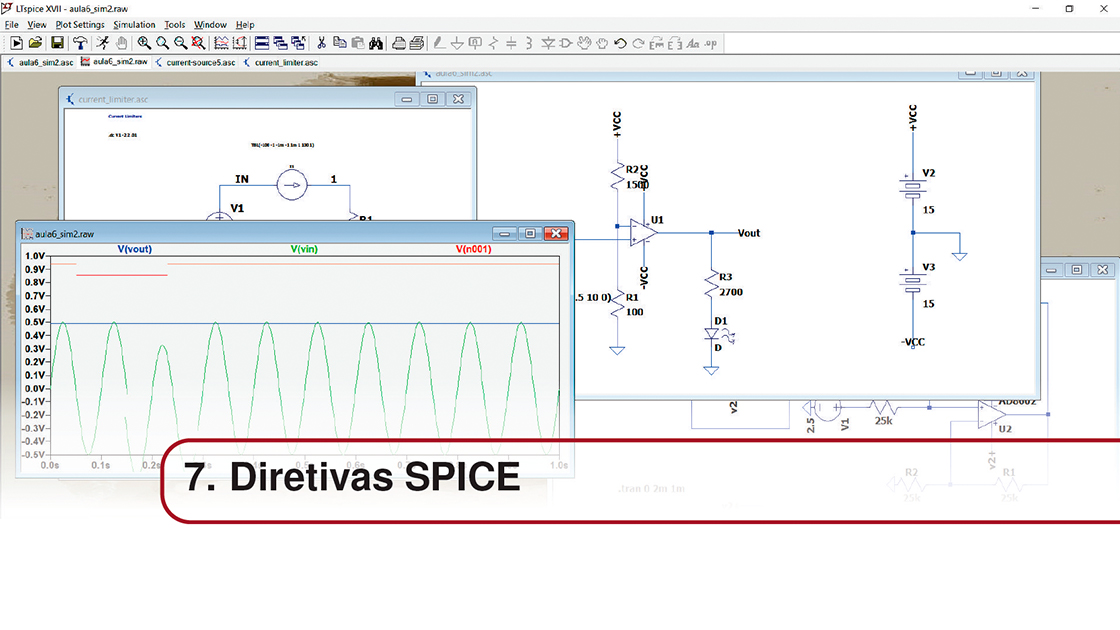Click the Rotate component icon
Viewport: 1120px width, 630px height.
(656, 44)
